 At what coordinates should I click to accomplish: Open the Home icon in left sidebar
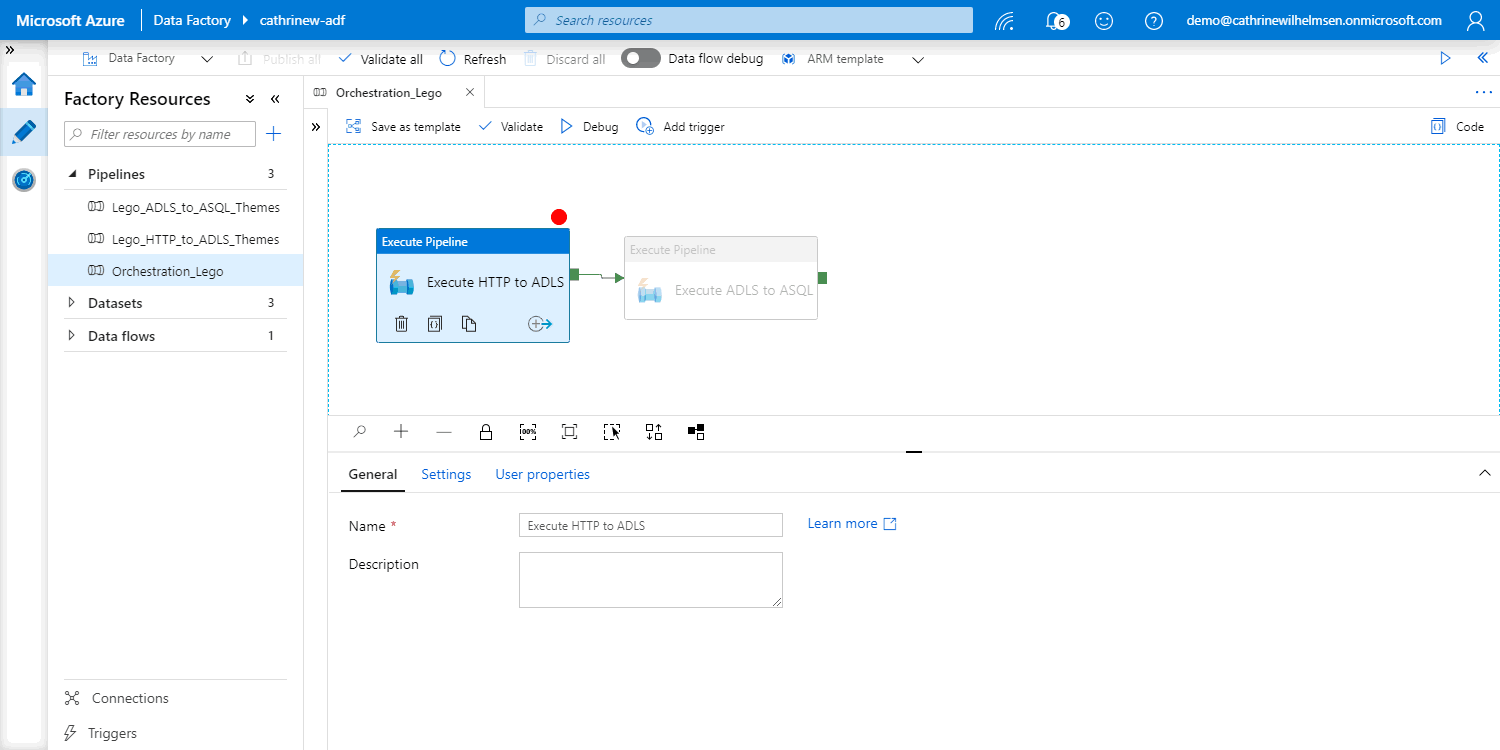24,85
